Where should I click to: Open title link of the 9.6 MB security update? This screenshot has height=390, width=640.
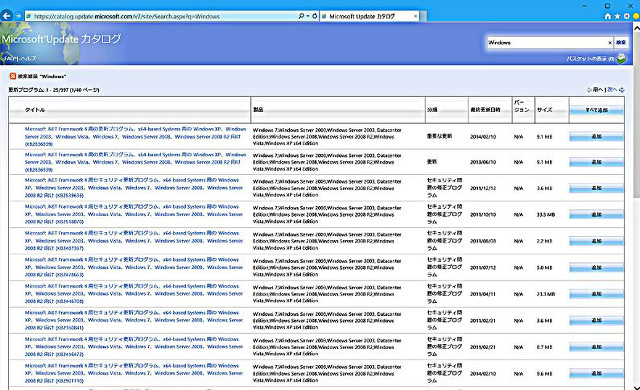(133, 373)
